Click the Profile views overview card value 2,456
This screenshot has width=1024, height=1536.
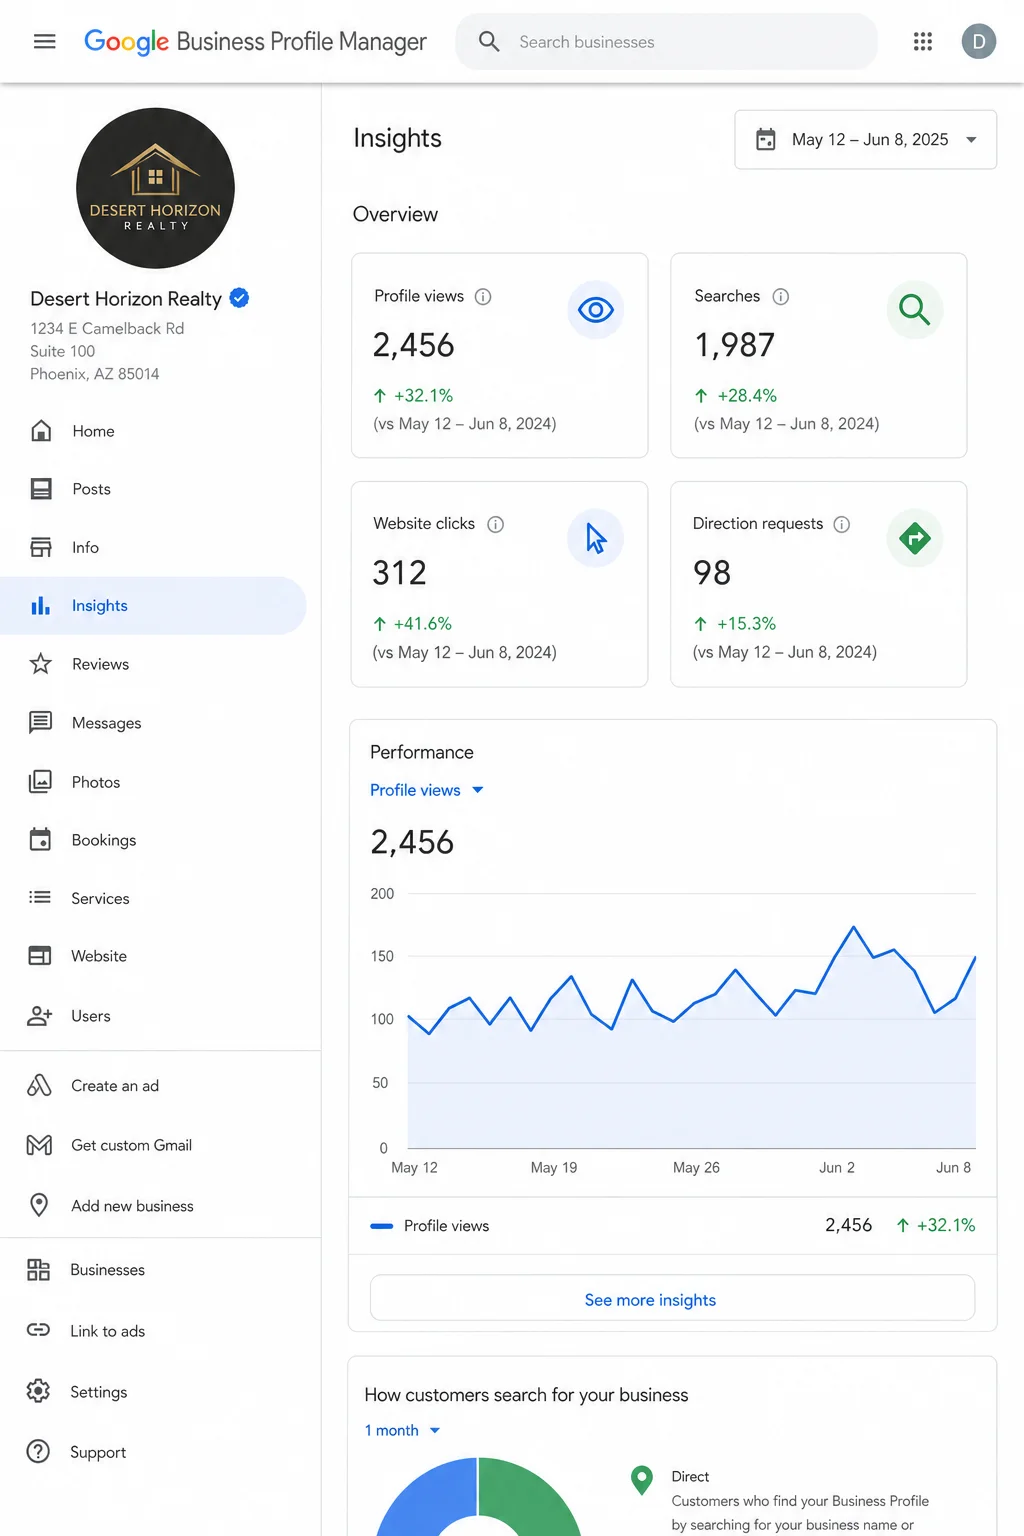point(413,346)
